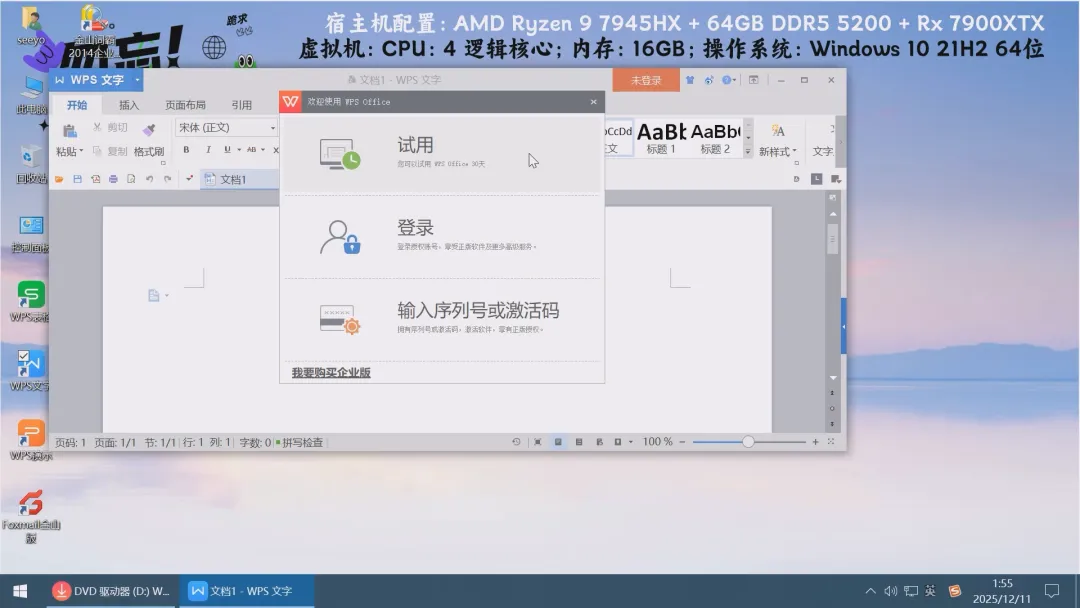Click the 文档1 - WPS 文字 taskbar button
Image resolution: width=1080 pixels, height=608 pixels.
[246, 591]
